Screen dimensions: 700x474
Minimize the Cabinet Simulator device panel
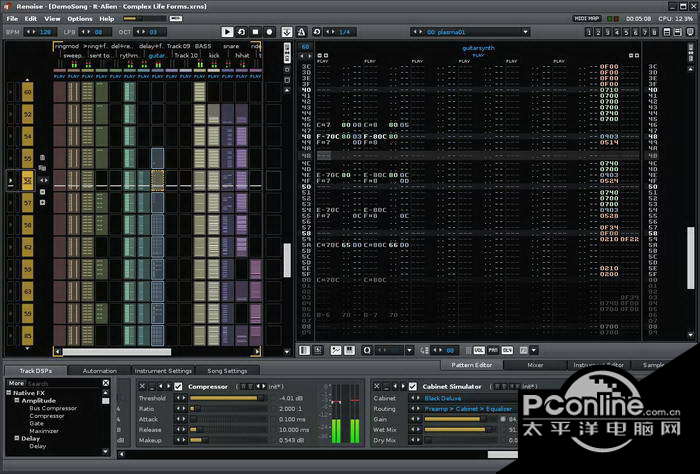pyautogui.click(x=386, y=387)
